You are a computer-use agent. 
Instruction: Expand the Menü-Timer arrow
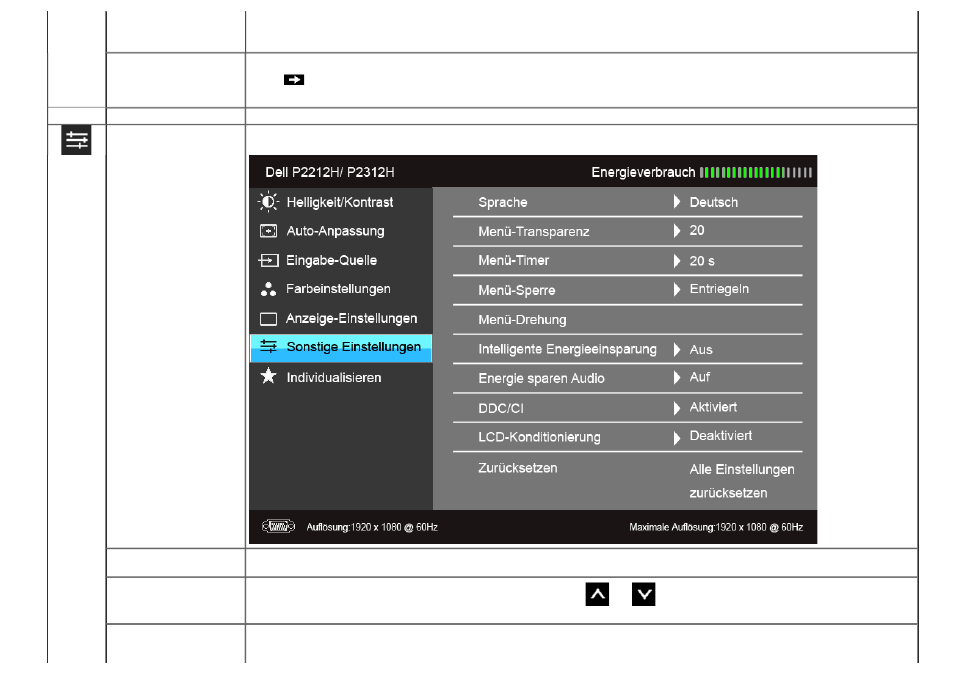(677, 260)
